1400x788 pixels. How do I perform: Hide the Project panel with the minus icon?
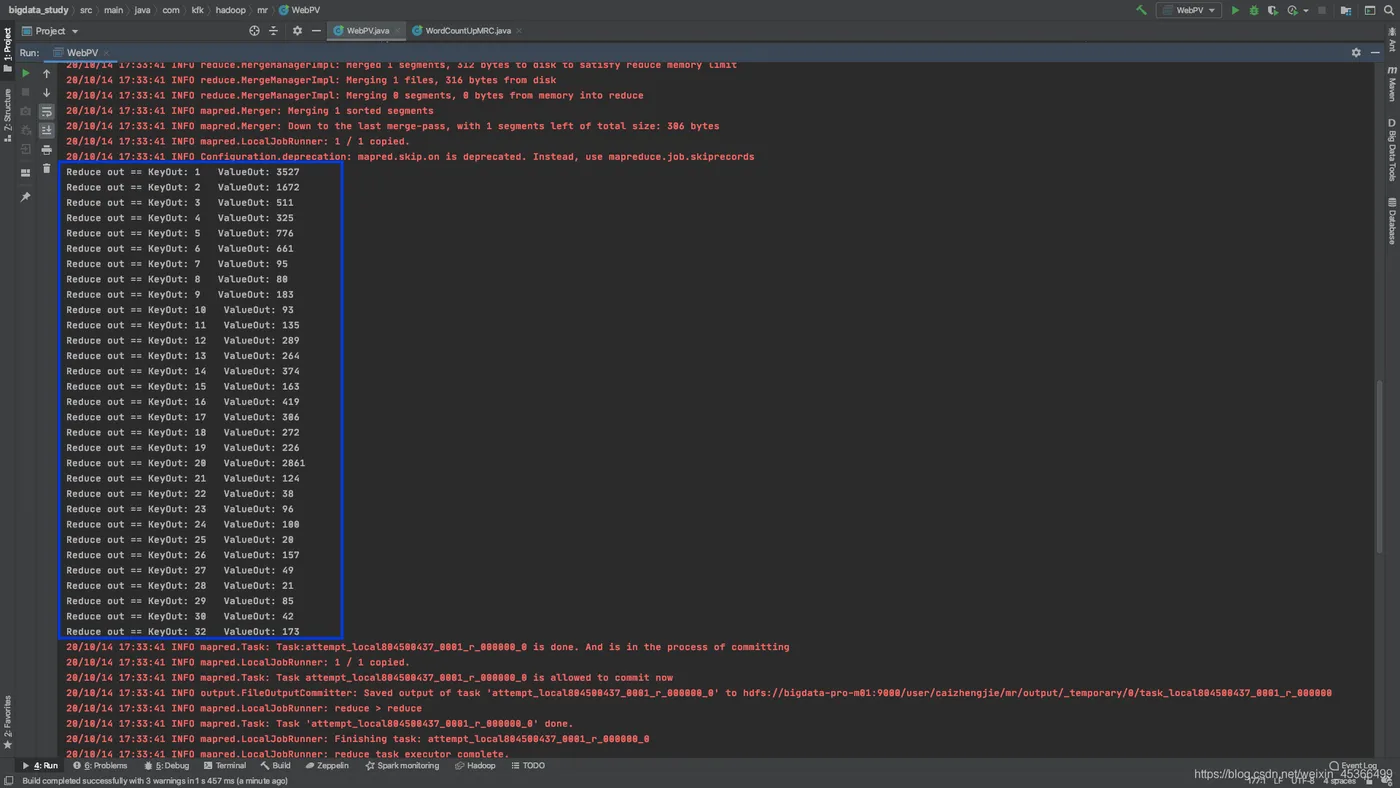[316, 31]
